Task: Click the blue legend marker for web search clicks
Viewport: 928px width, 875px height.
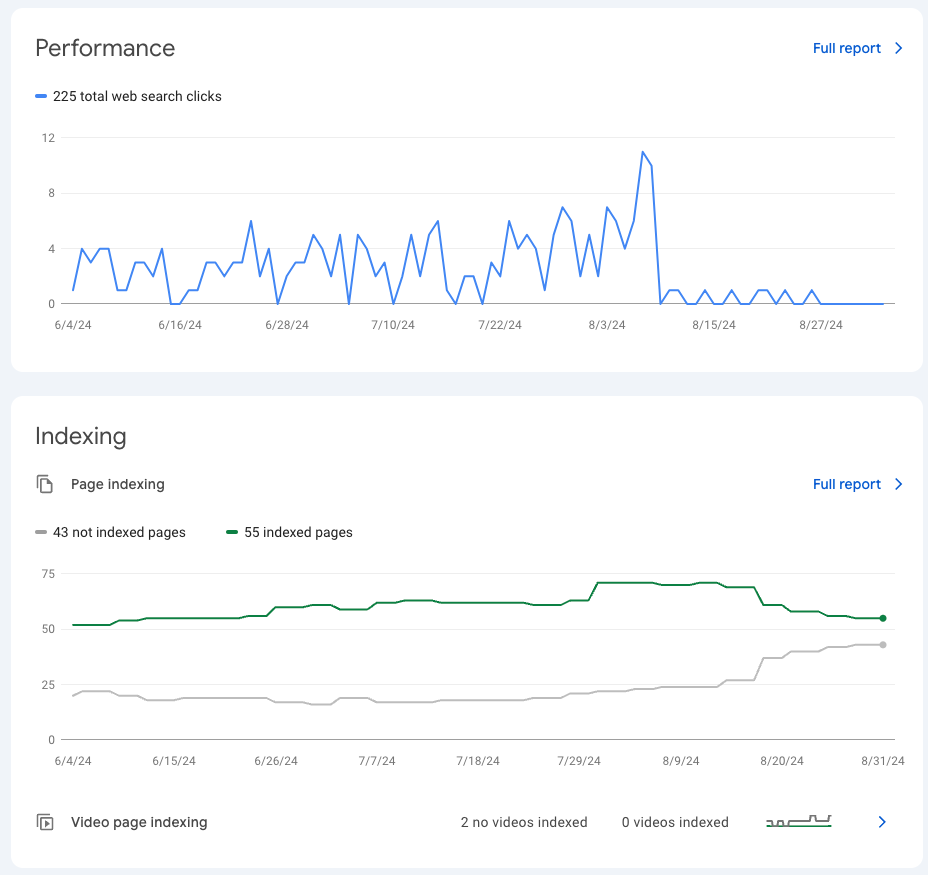Action: pyautogui.click(x=41, y=97)
